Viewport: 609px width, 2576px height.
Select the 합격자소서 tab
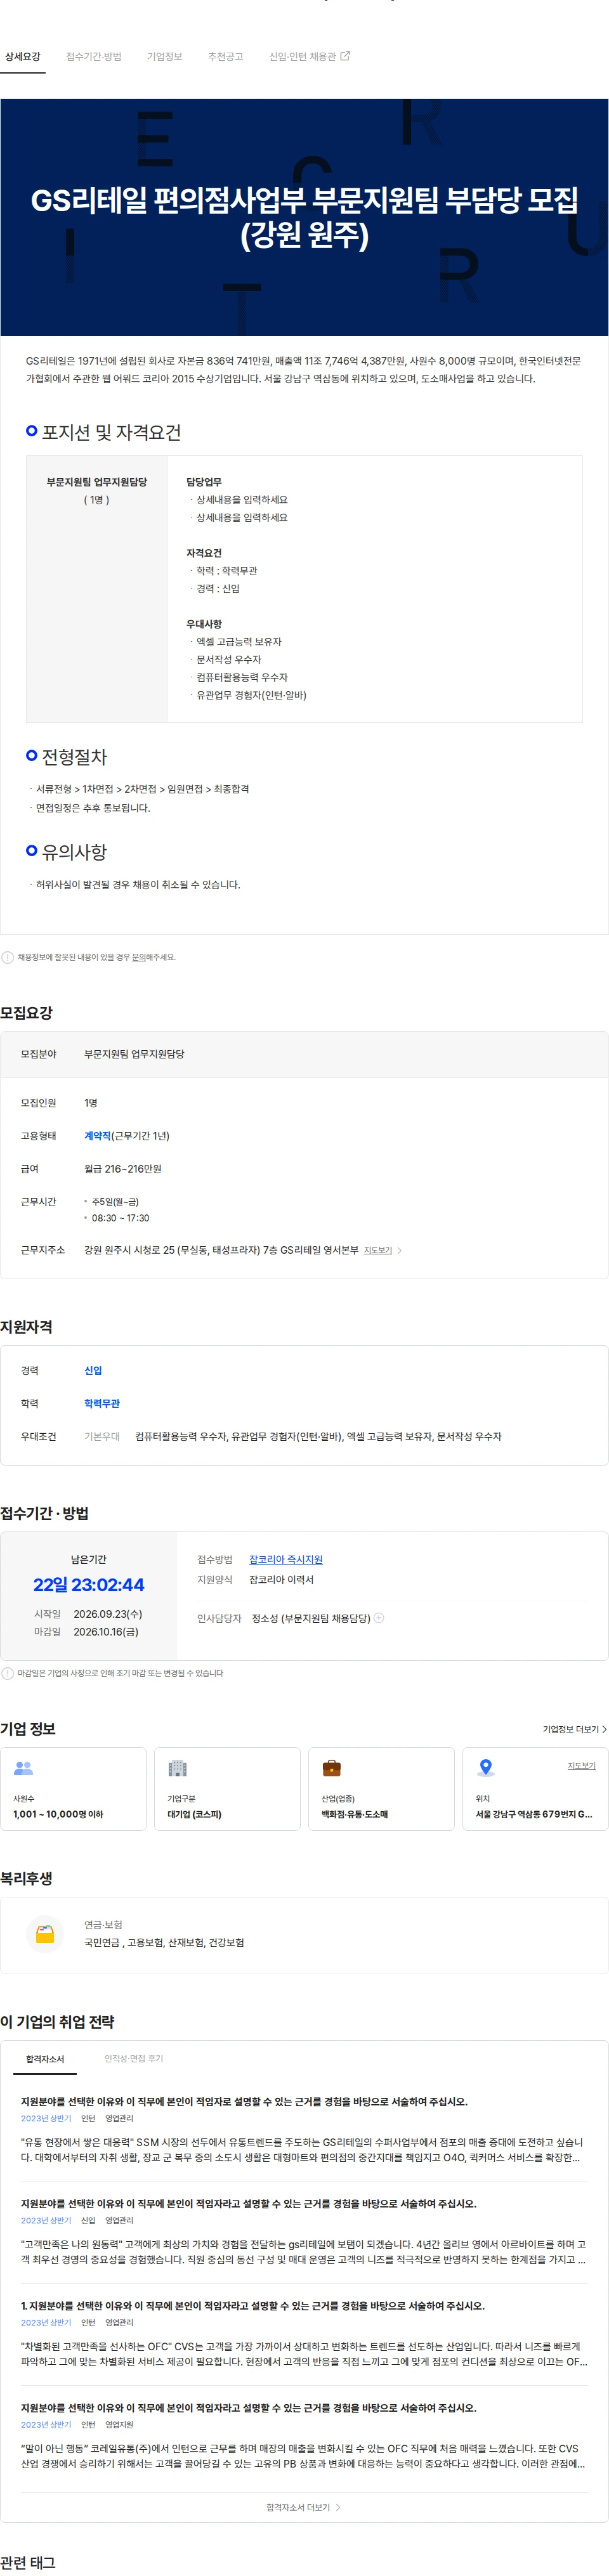45,2059
